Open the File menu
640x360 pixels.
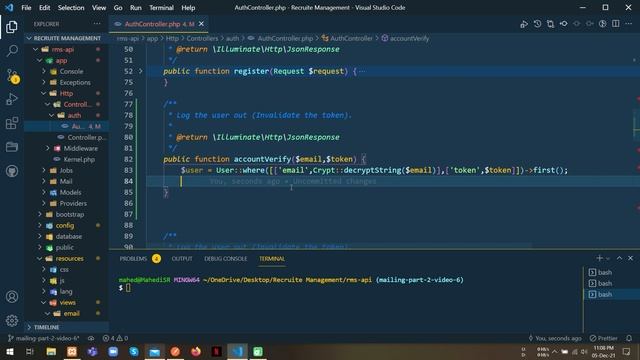(26, 8)
